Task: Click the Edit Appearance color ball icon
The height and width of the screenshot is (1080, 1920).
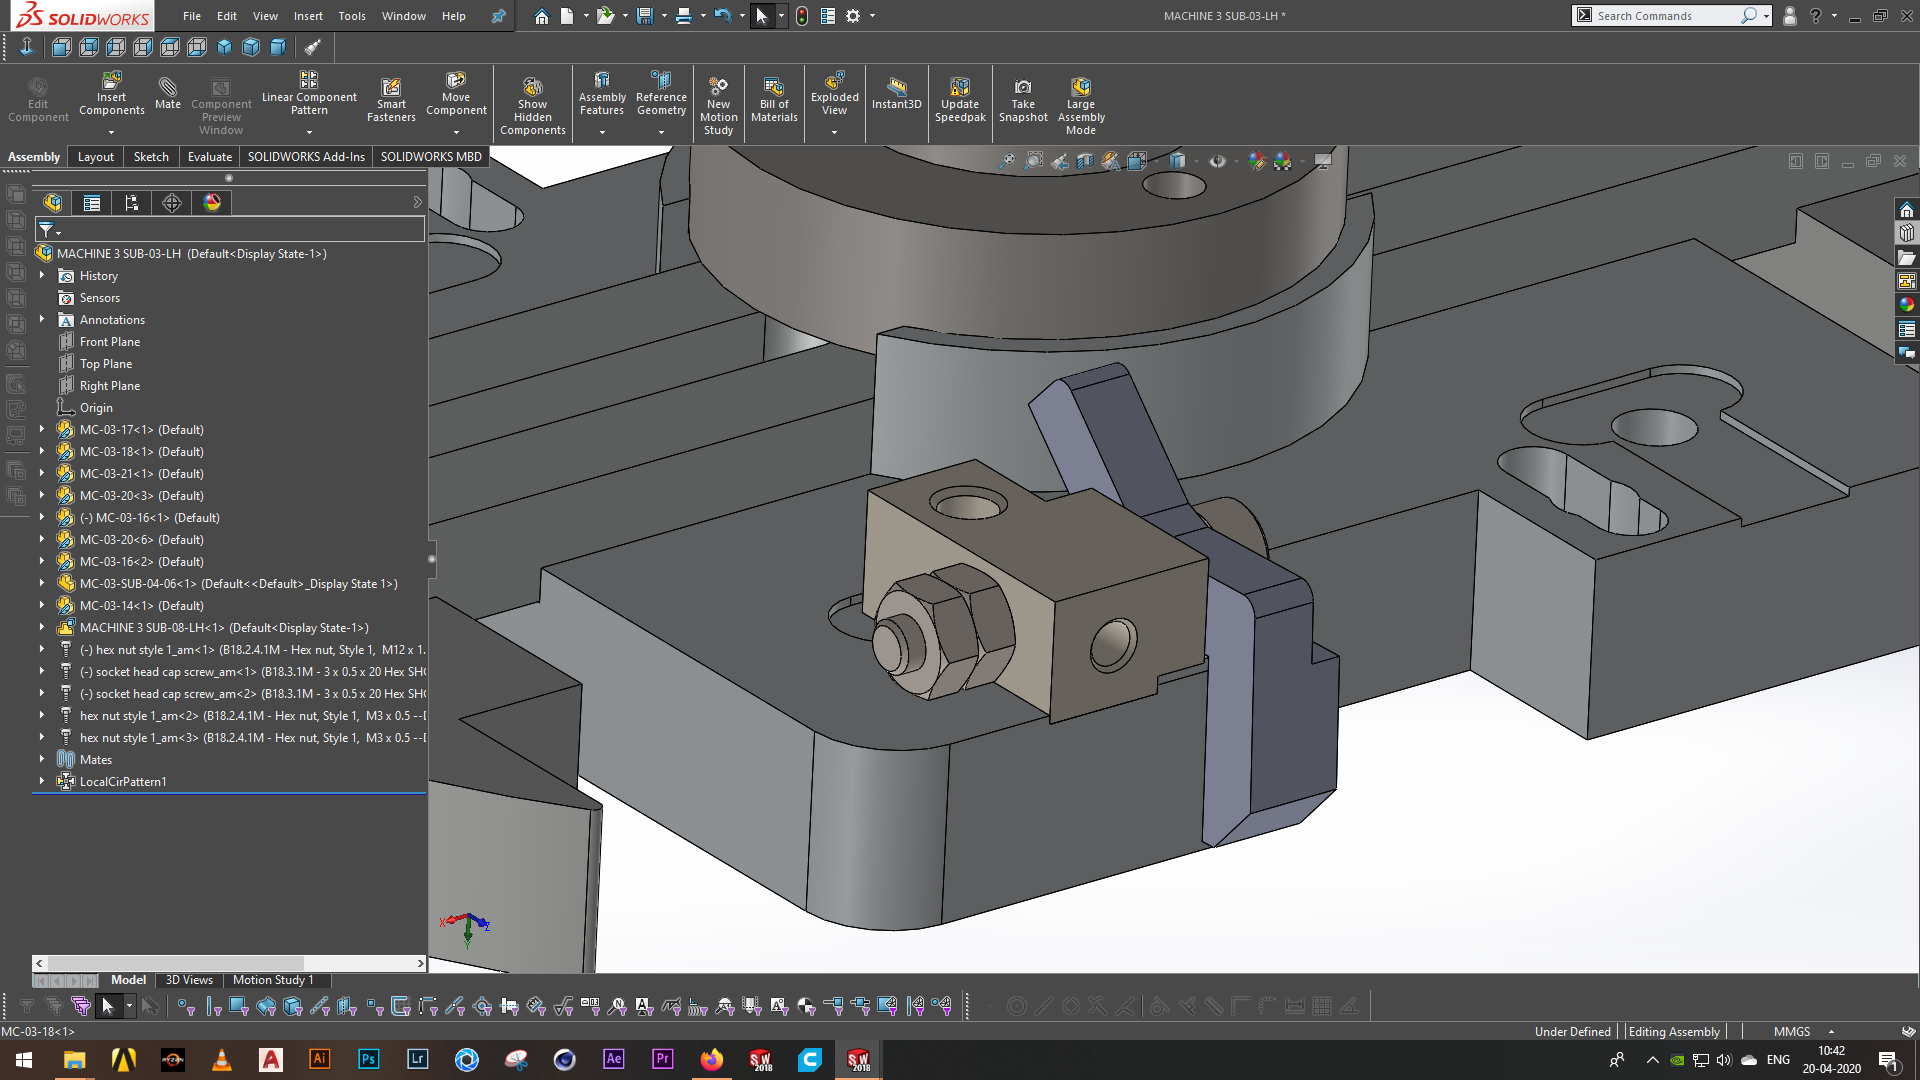Action: [x=1257, y=161]
